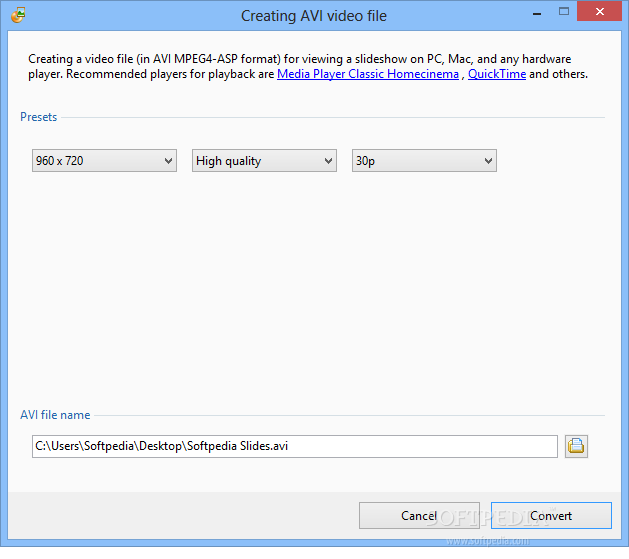
Task: Maximize the Creating AVI video file window
Action: (564, 12)
